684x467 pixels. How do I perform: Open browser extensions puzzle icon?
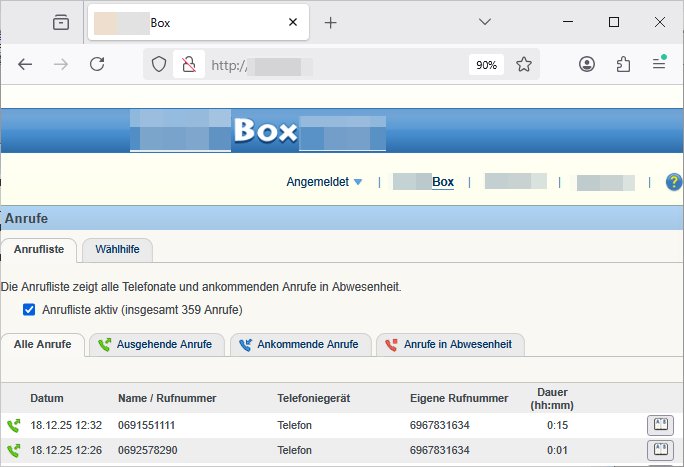623,64
